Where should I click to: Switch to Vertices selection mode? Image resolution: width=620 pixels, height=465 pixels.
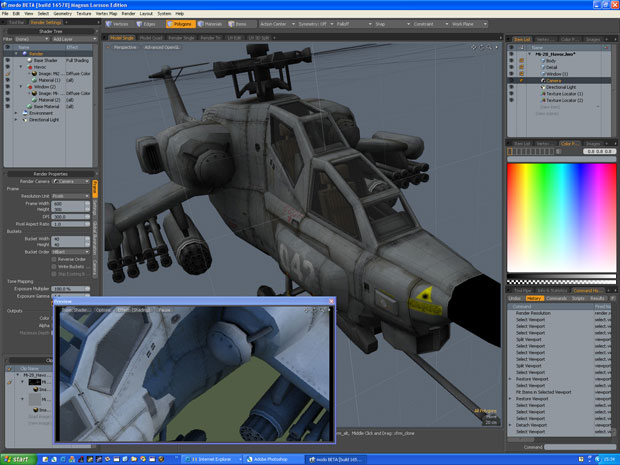(x=117, y=23)
